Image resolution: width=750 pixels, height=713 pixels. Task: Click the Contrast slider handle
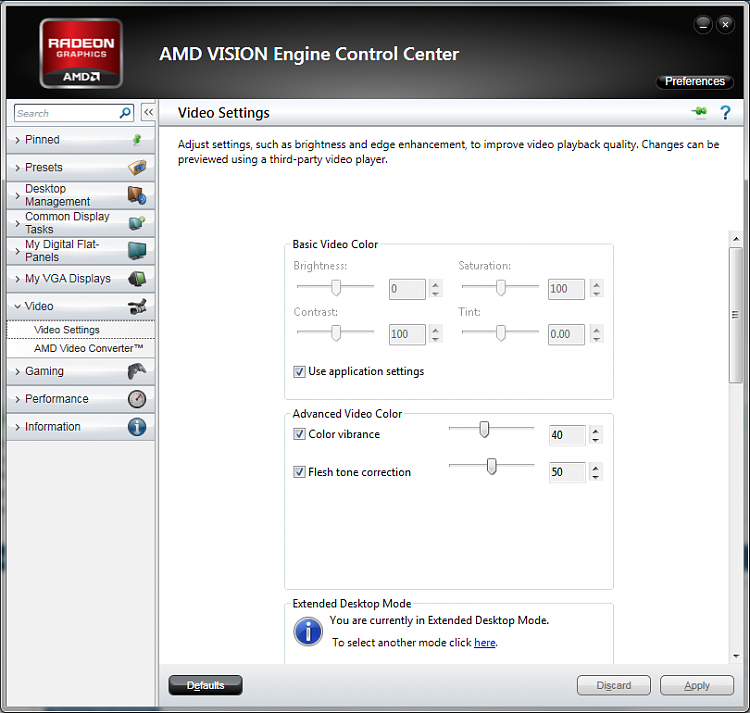336,333
